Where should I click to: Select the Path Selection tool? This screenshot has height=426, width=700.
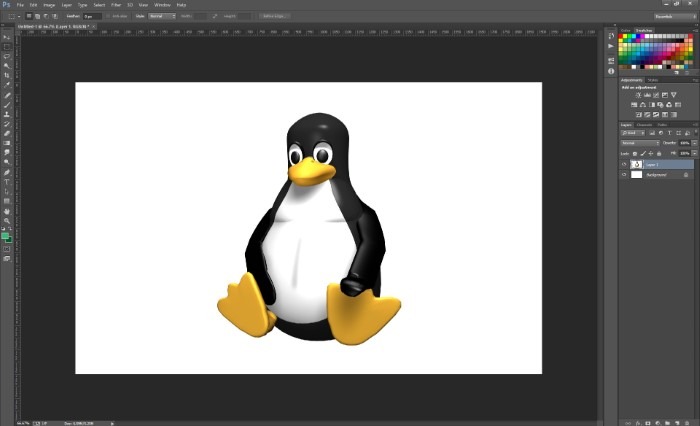tap(6, 192)
